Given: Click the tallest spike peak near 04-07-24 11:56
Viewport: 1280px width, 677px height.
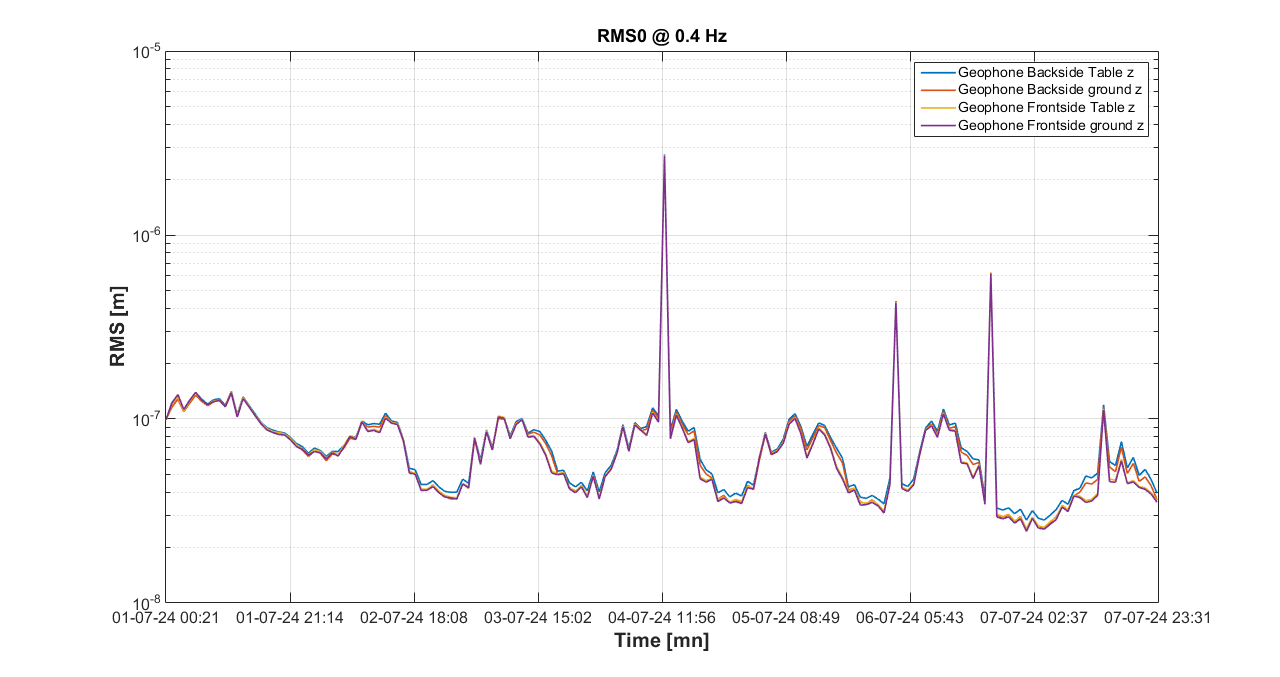Looking at the screenshot, I should click(664, 155).
